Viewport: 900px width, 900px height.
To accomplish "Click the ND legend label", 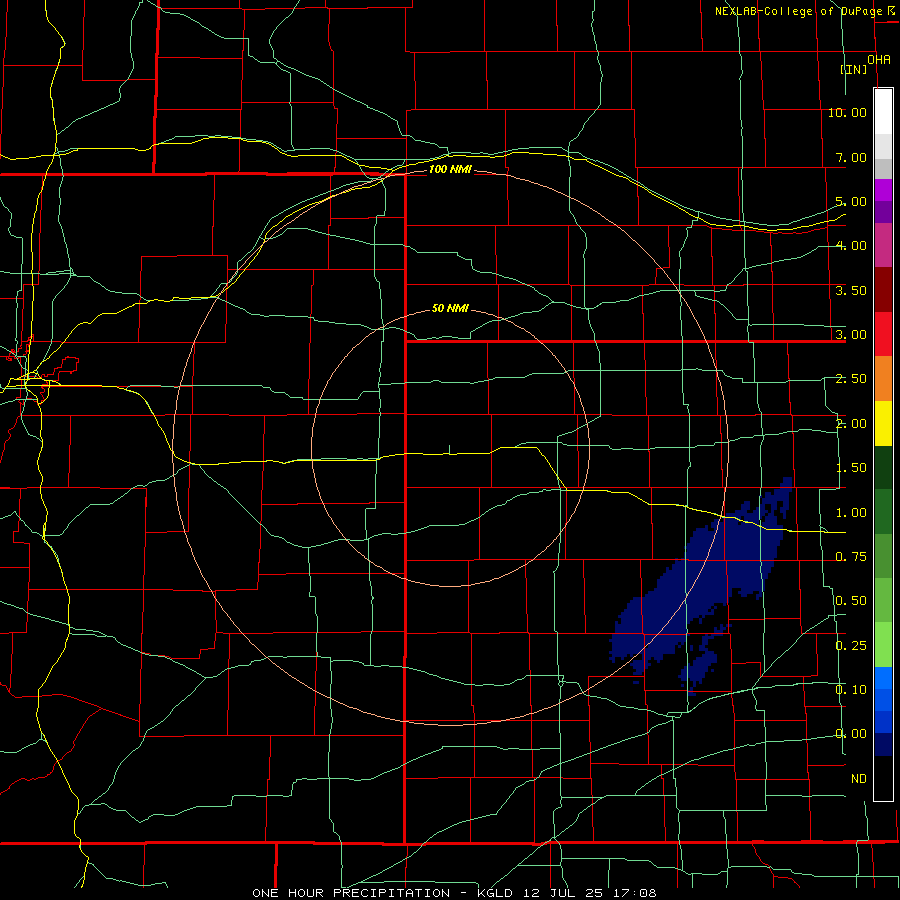I will [859, 779].
